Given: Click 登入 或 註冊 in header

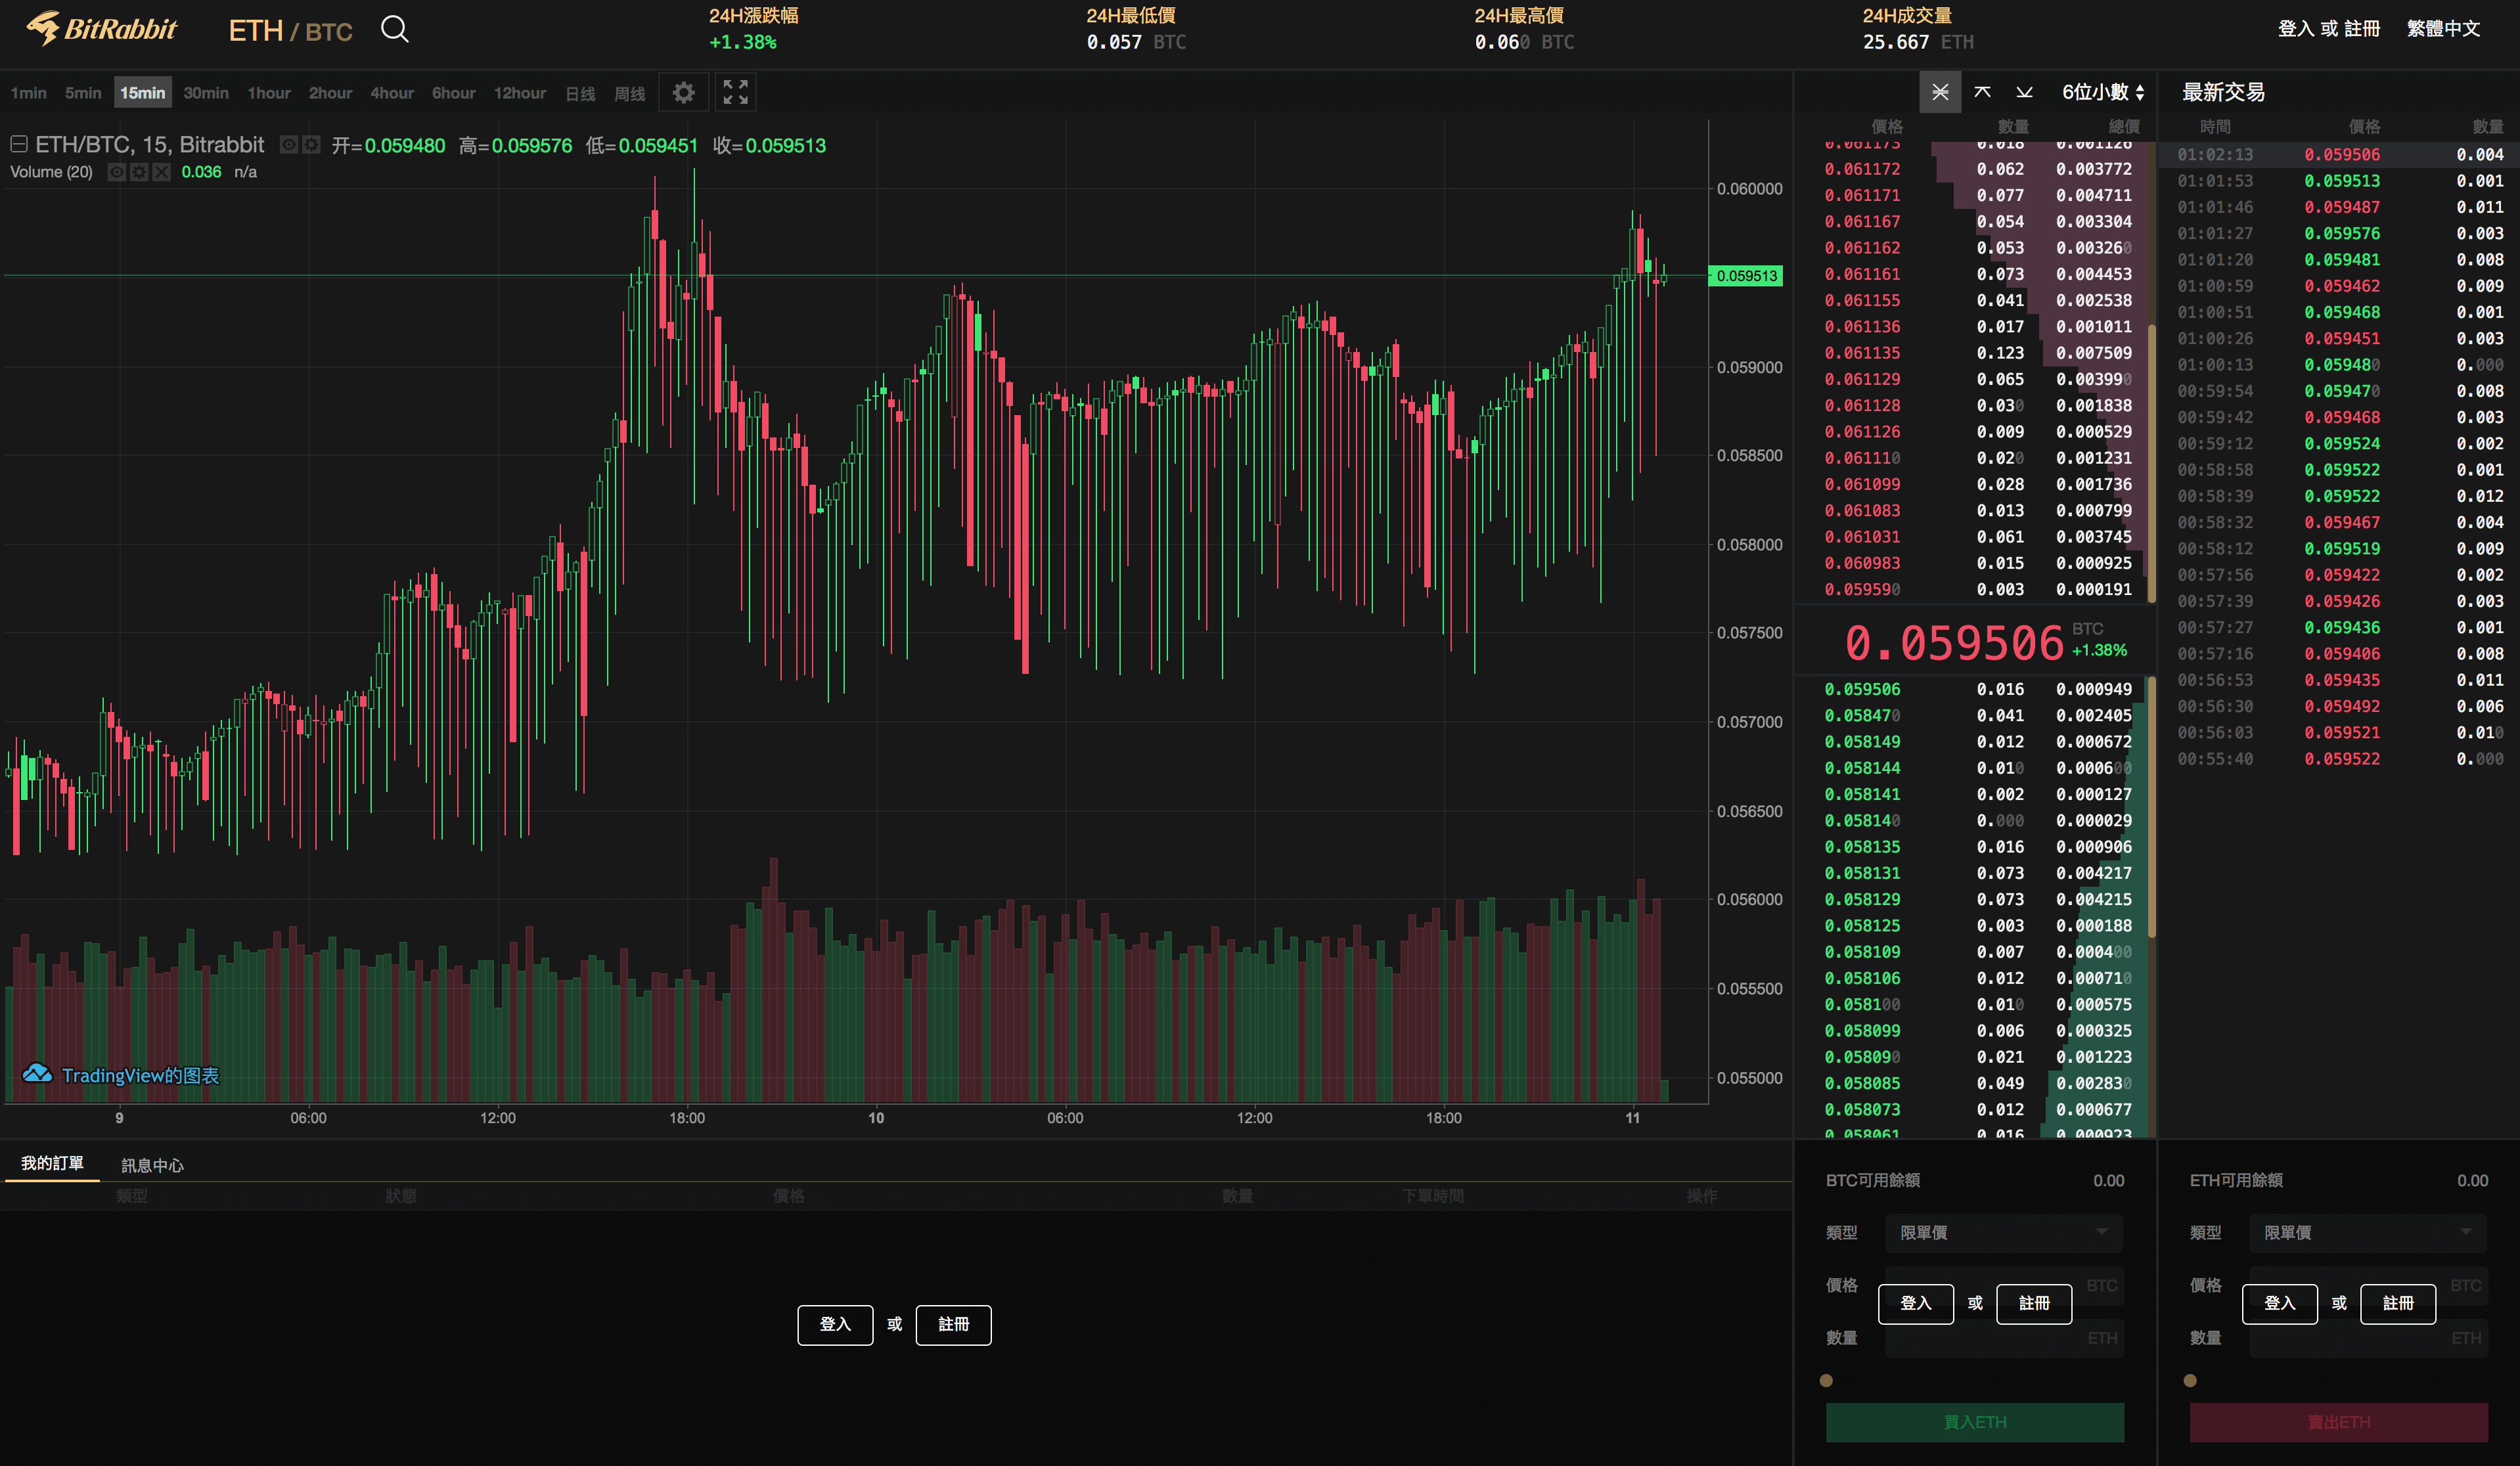Looking at the screenshot, I should pyautogui.click(x=2328, y=29).
